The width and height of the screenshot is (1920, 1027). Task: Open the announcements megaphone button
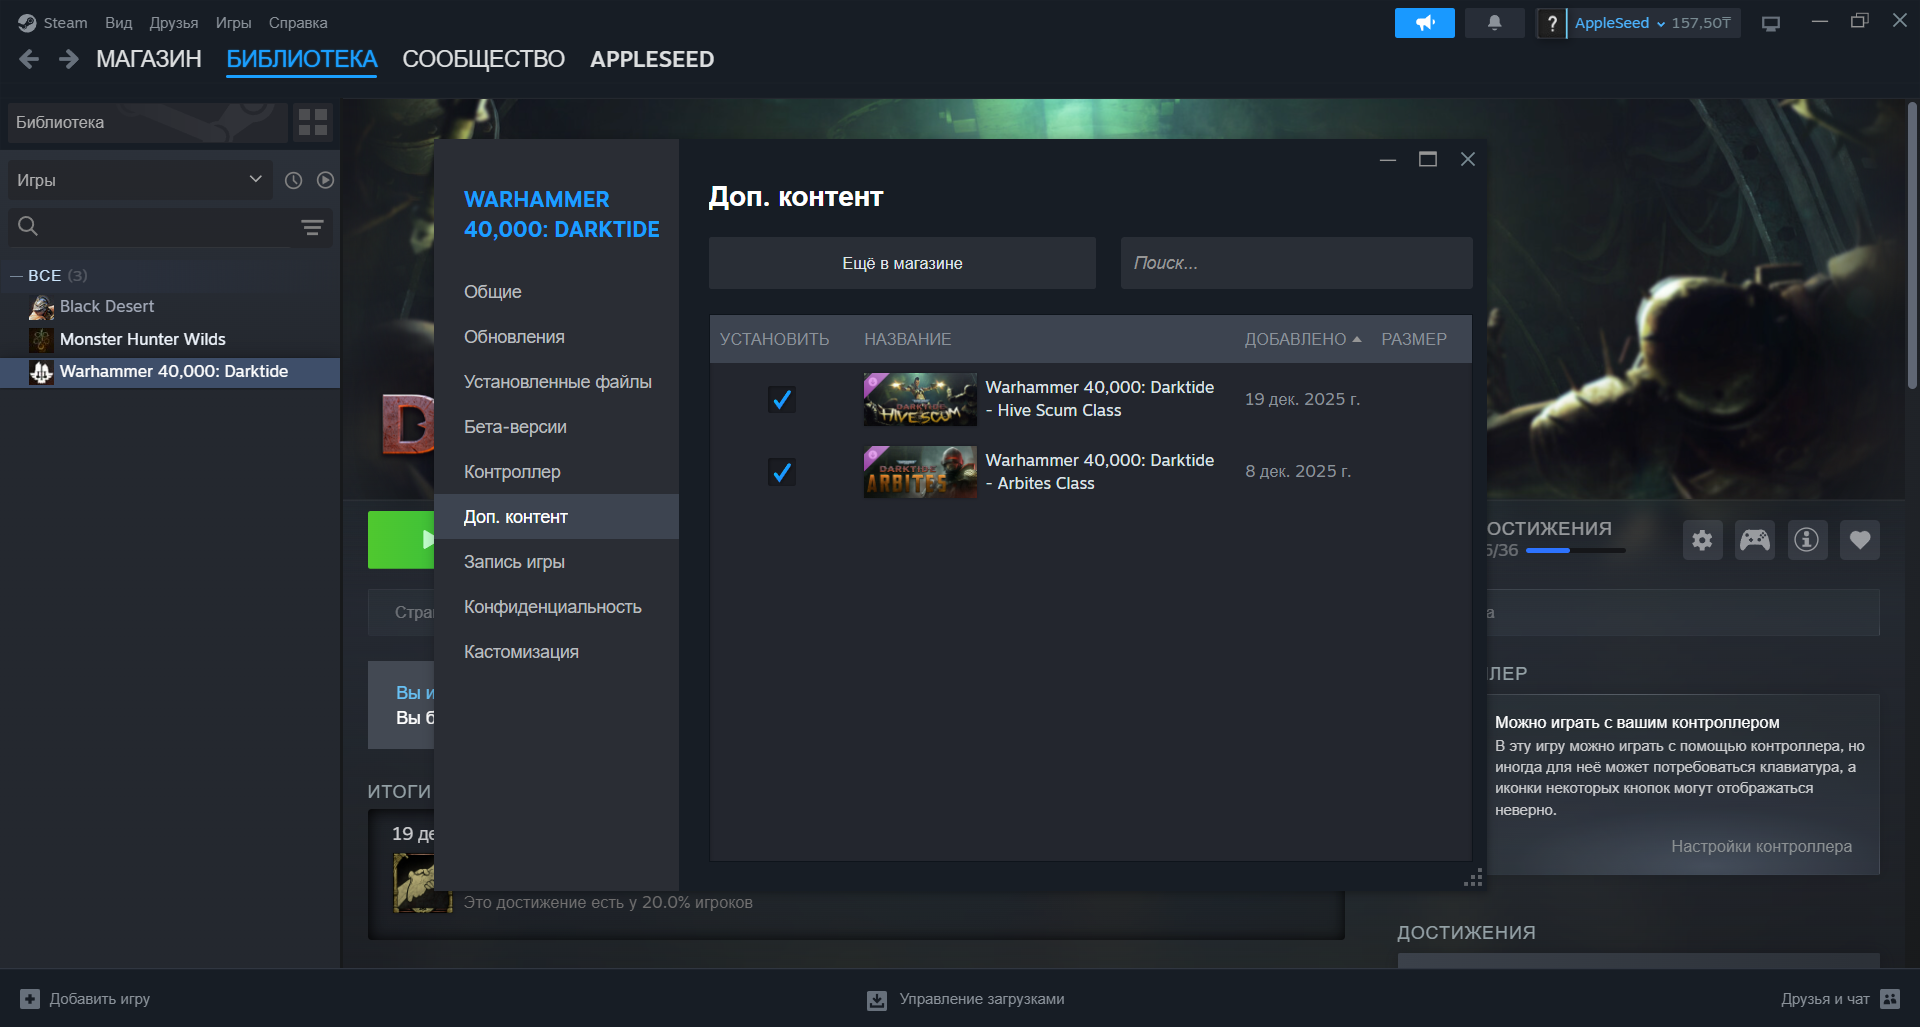[1424, 22]
